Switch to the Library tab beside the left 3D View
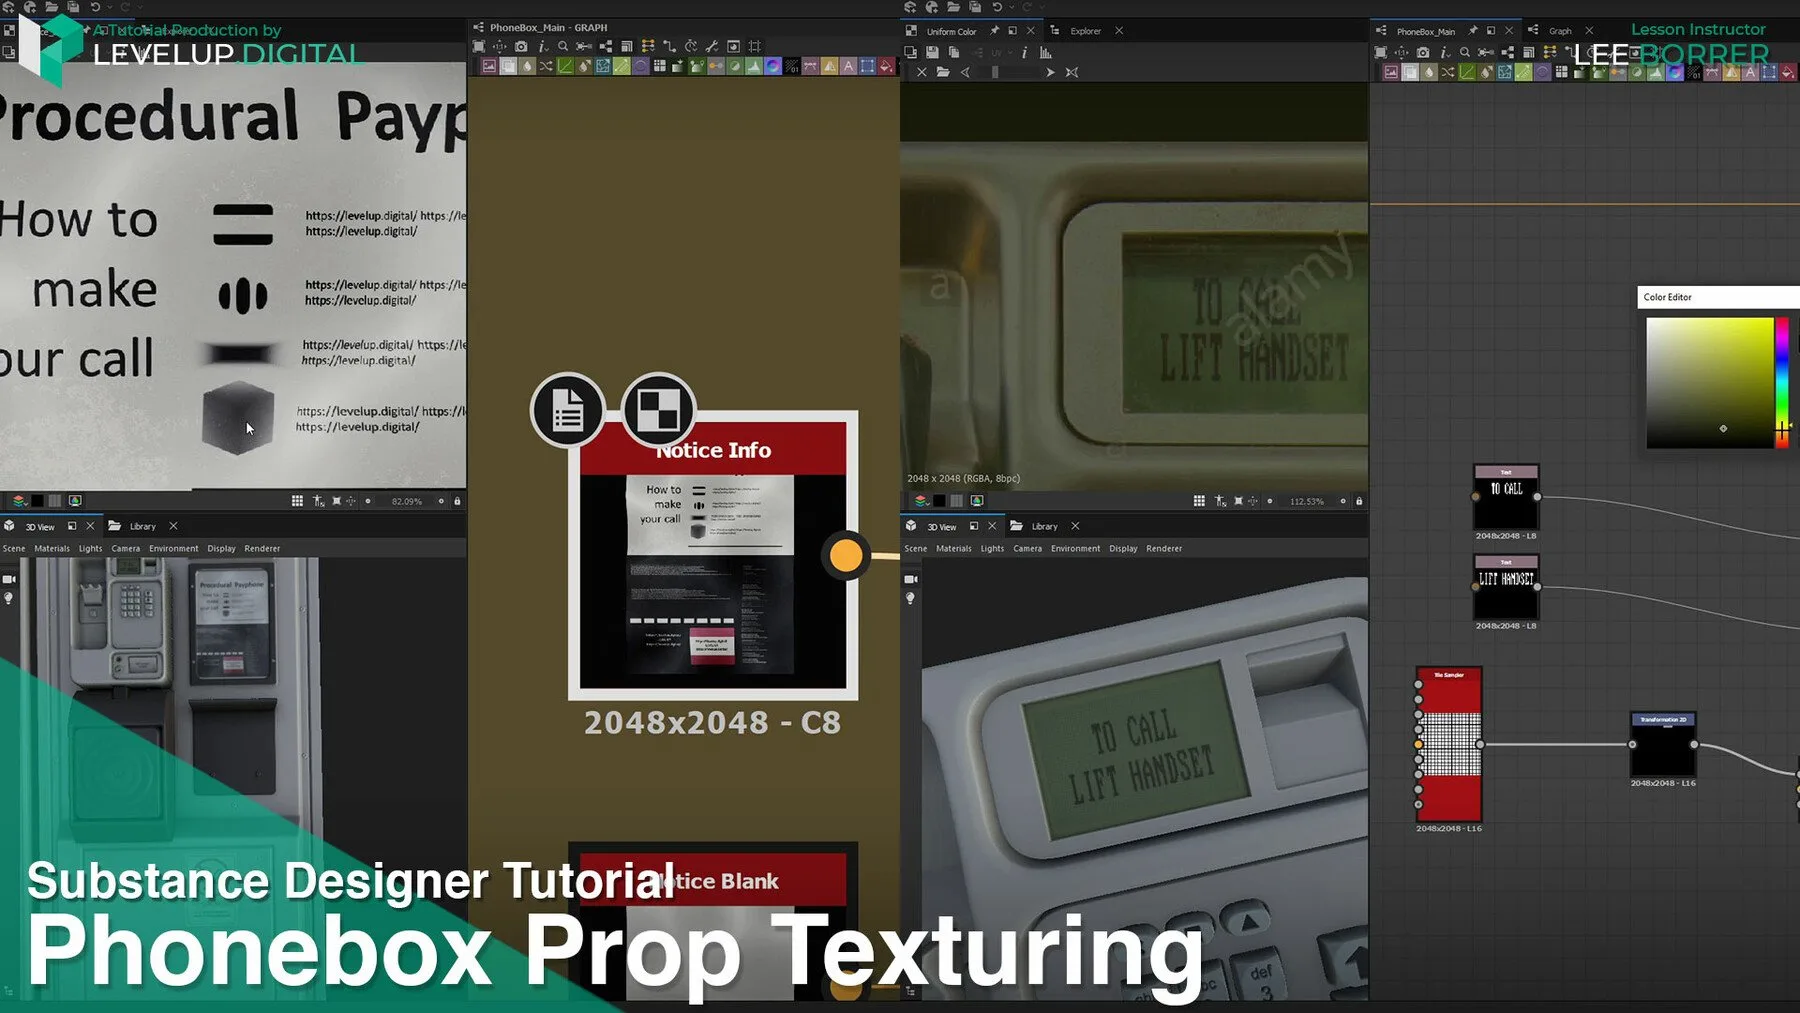This screenshot has width=1800, height=1013. point(142,526)
